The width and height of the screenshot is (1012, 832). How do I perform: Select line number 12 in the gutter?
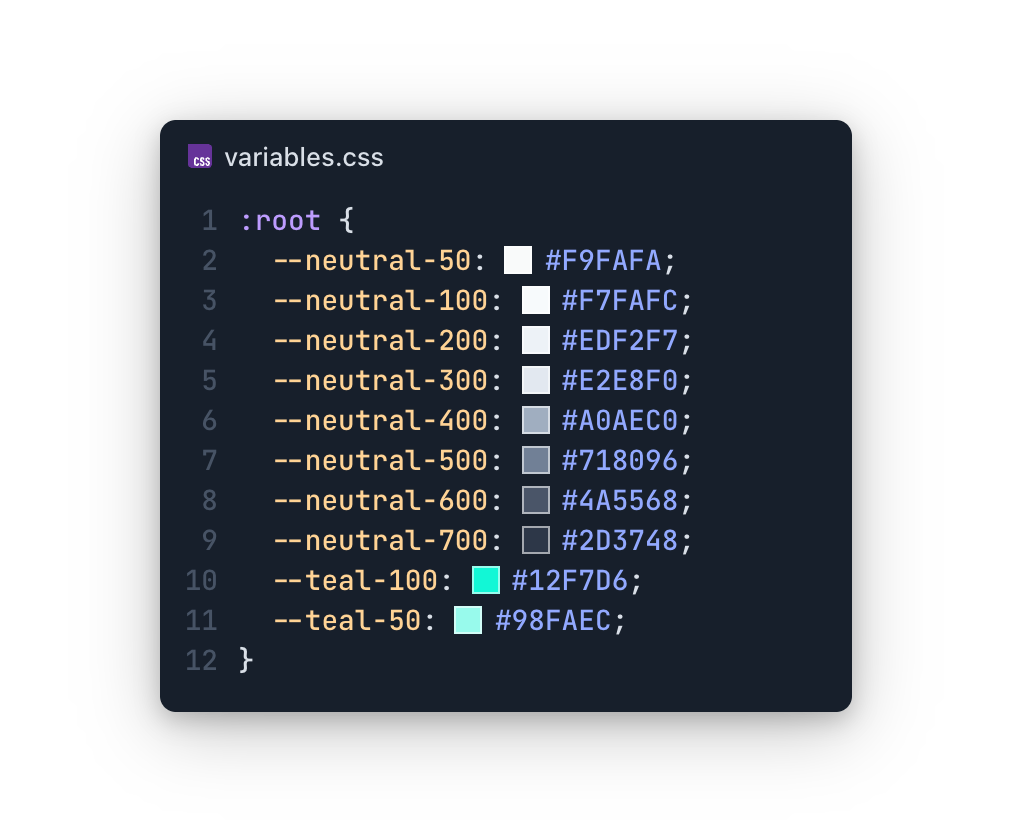tap(201, 660)
